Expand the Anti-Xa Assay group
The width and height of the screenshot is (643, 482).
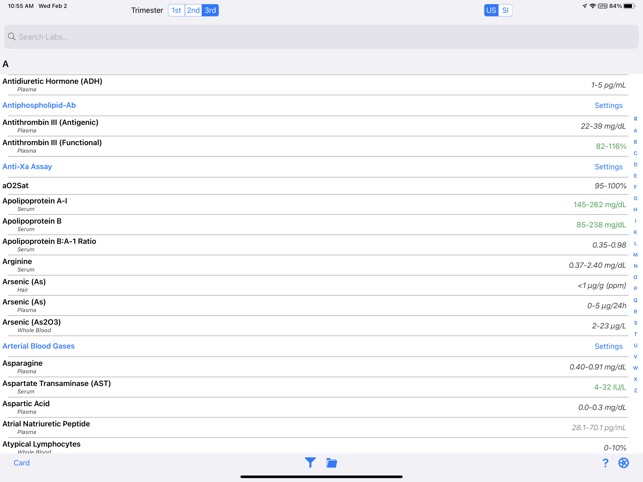pyautogui.click(x=27, y=167)
